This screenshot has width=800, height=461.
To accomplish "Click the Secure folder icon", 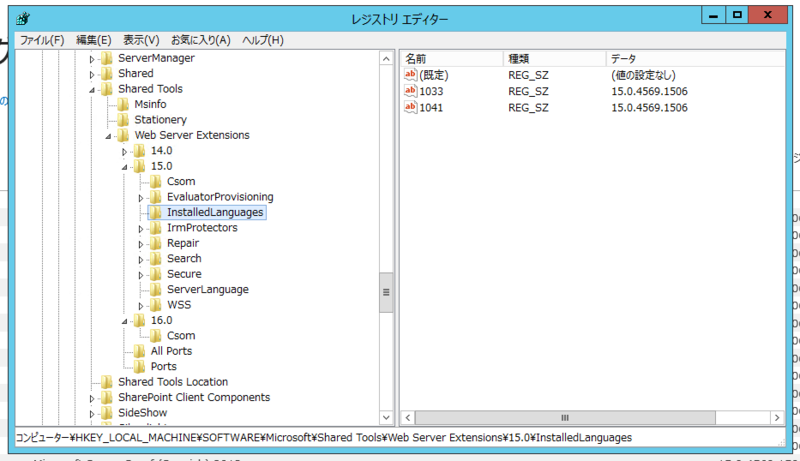I will click(x=156, y=274).
